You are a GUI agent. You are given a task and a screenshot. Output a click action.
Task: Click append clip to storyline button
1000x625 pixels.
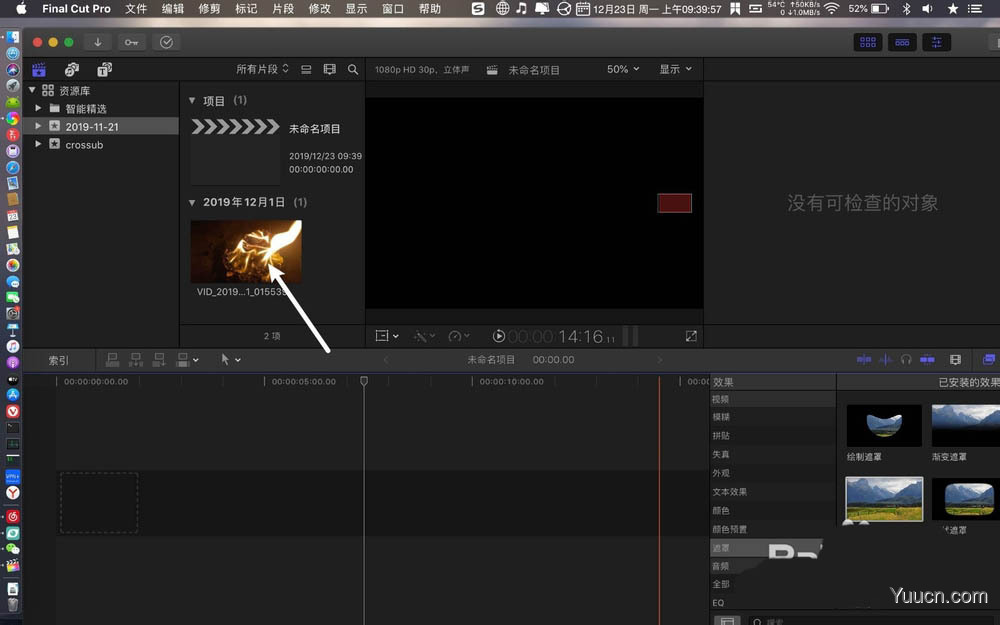click(159, 360)
